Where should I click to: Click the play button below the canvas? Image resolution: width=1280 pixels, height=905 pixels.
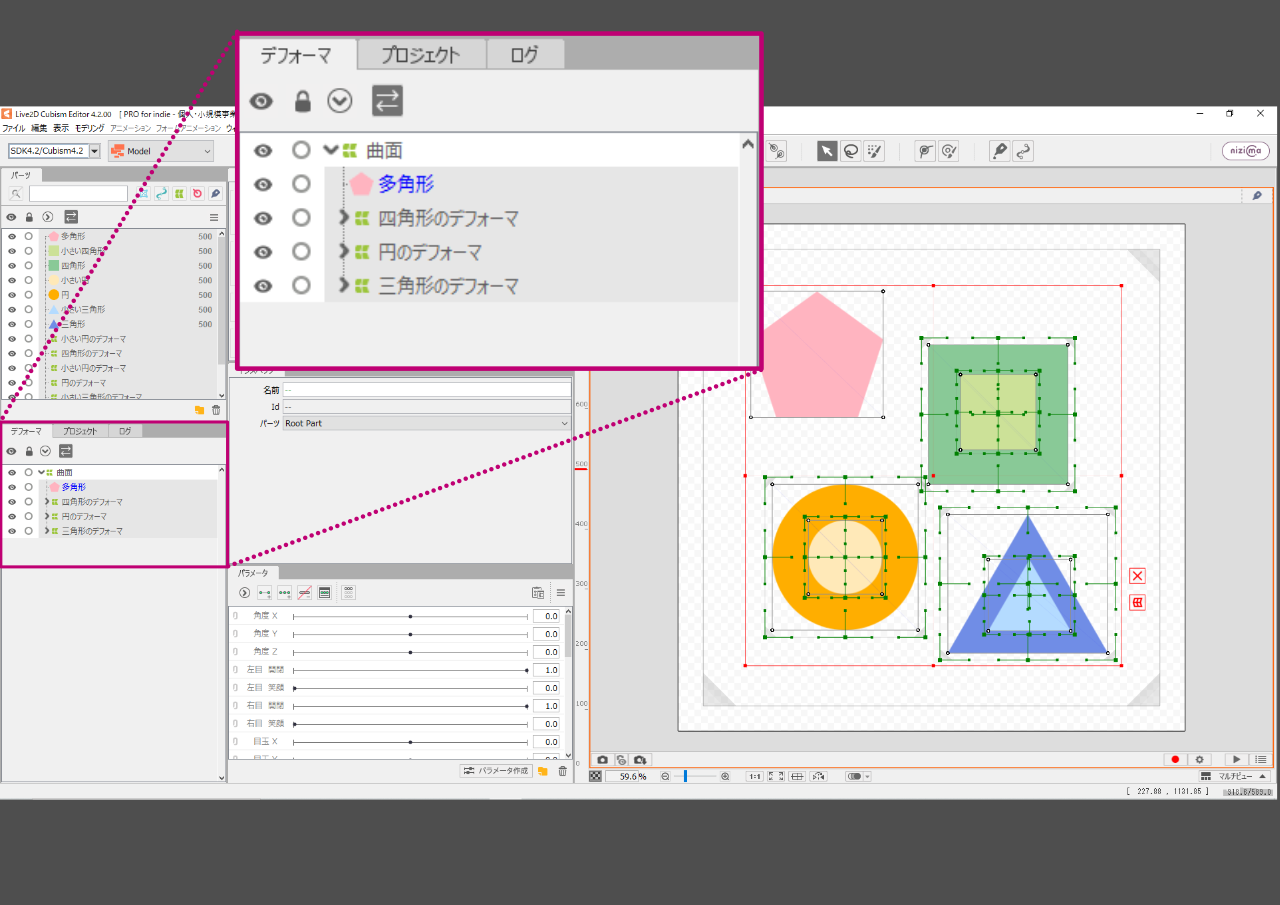[1237, 760]
